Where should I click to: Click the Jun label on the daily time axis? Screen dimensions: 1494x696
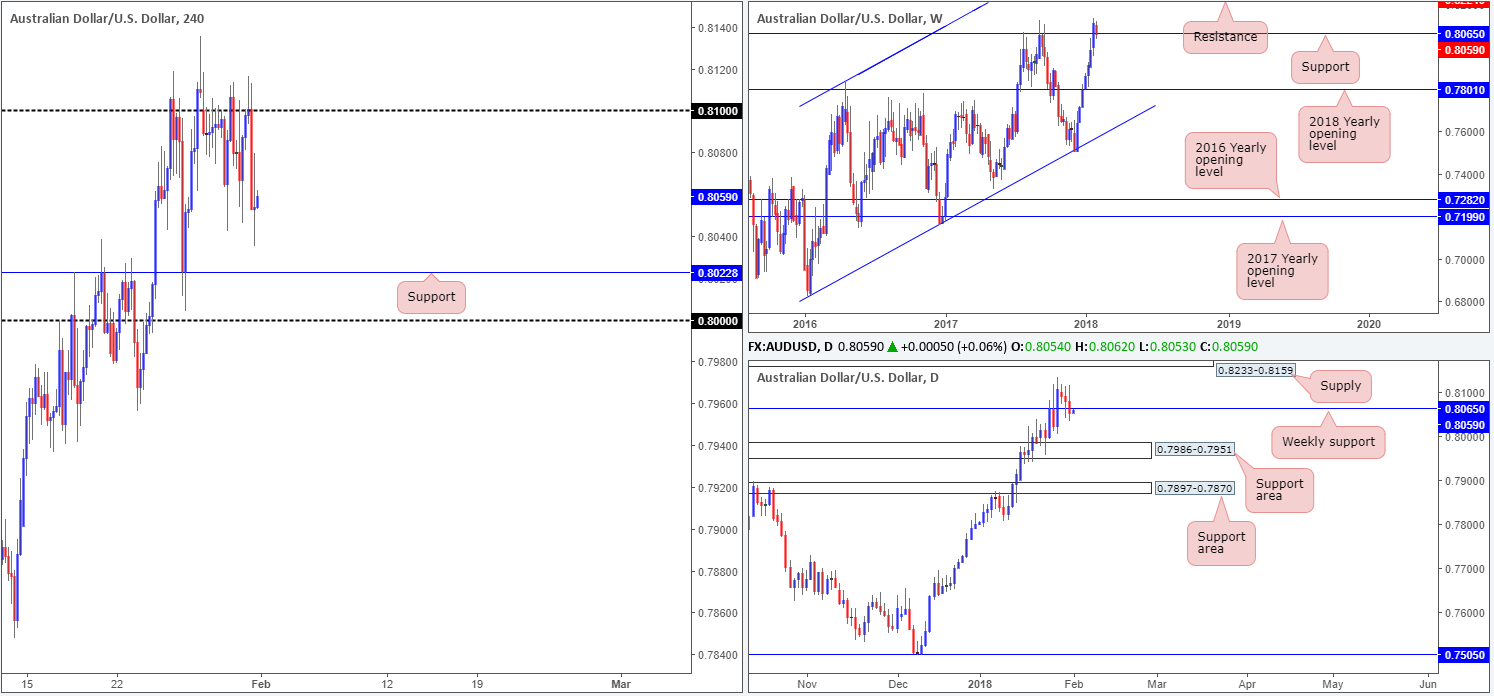point(1427,684)
